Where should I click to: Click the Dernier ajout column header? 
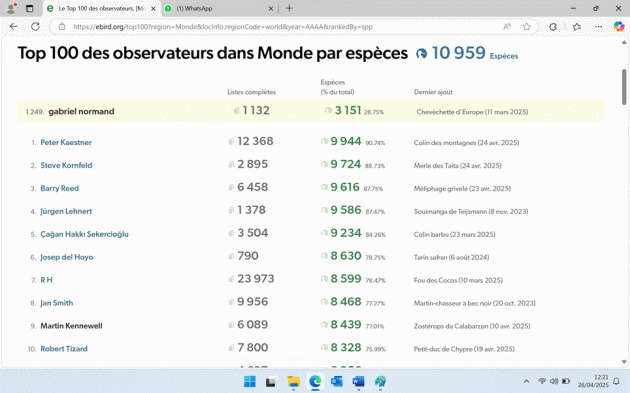(x=433, y=92)
